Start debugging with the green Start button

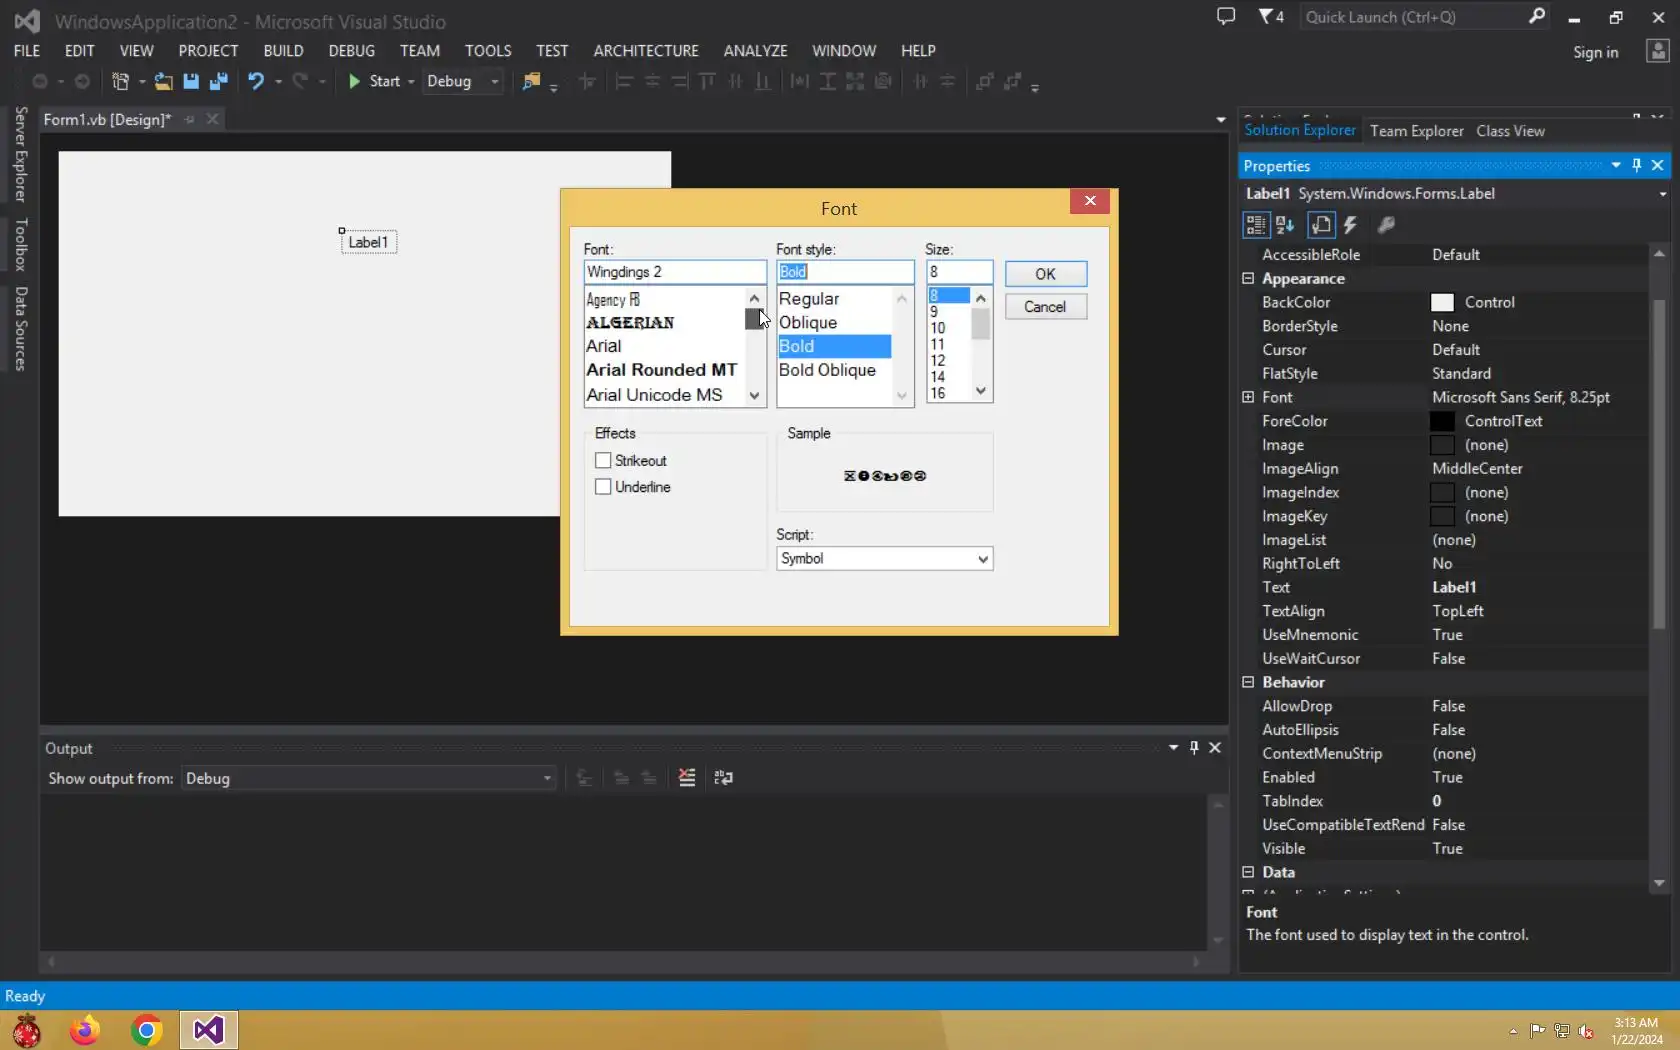pos(374,82)
